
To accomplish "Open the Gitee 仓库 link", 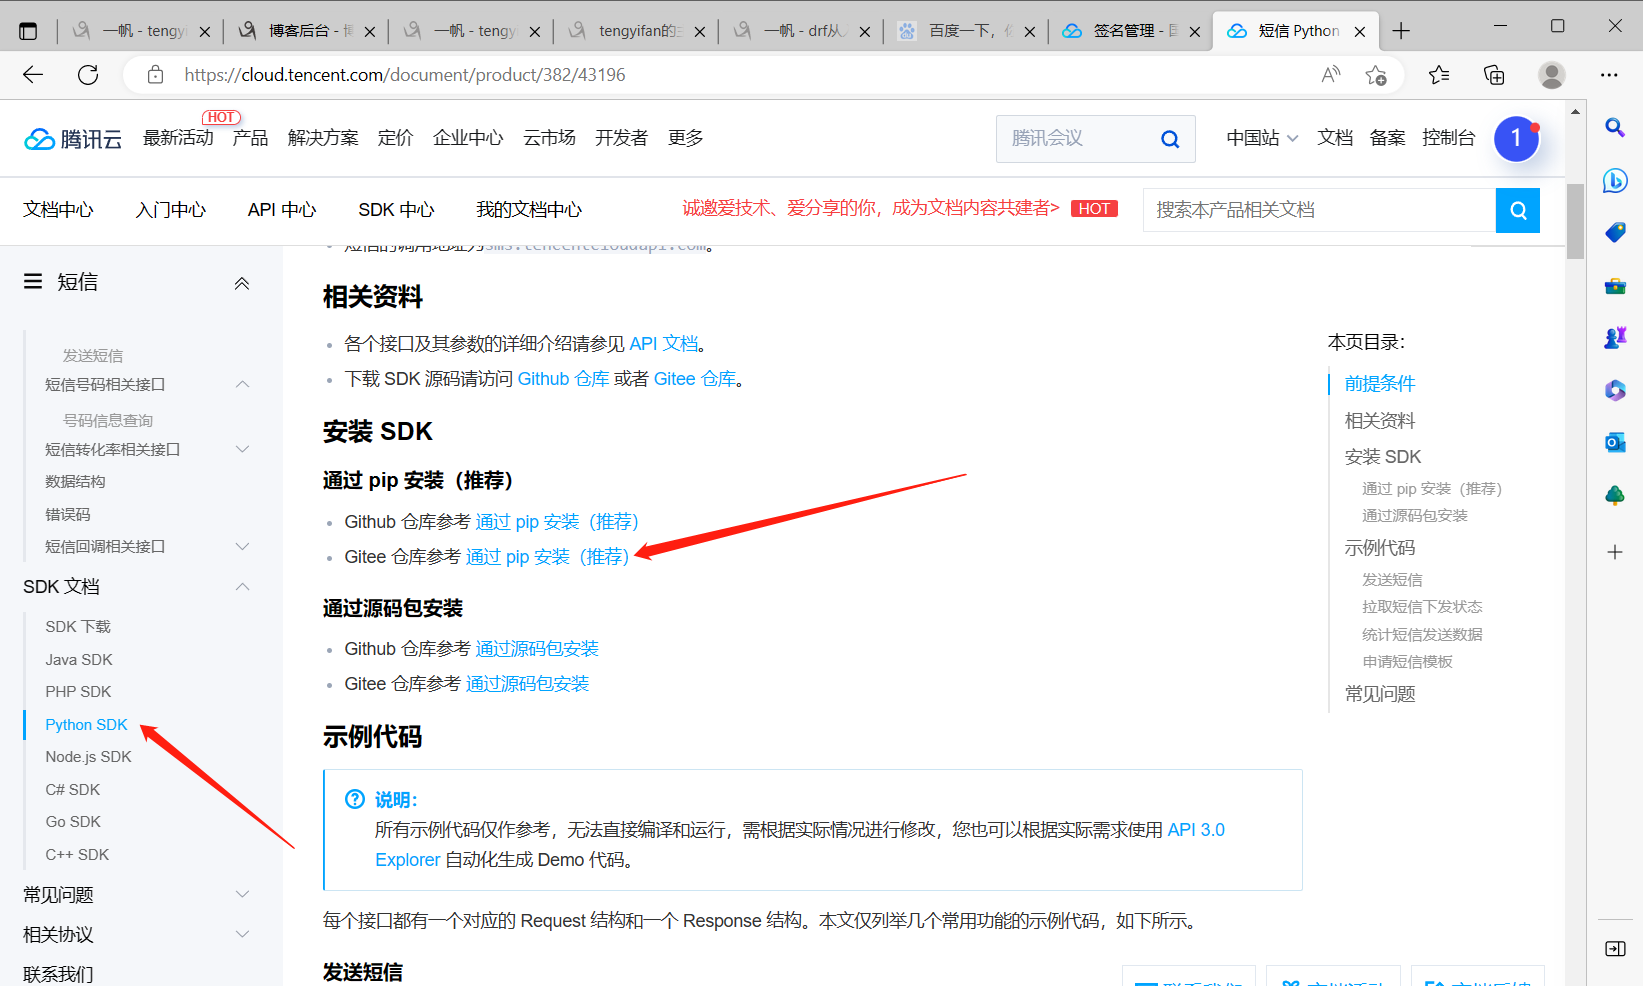I will (x=695, y=379).
